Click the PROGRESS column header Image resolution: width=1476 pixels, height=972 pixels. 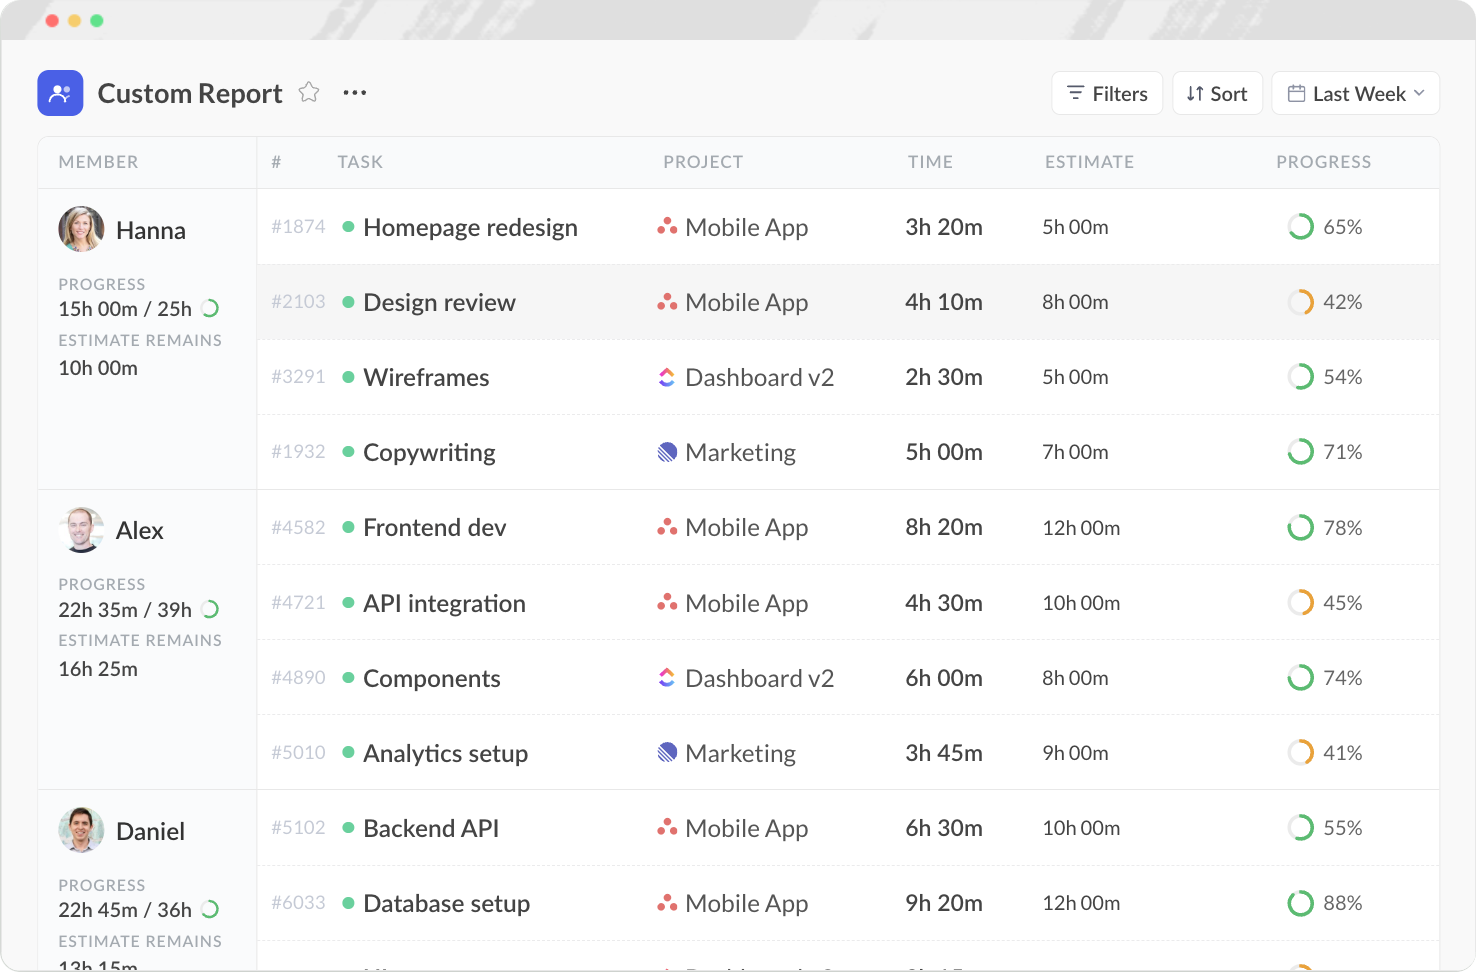click(1323, 162)
